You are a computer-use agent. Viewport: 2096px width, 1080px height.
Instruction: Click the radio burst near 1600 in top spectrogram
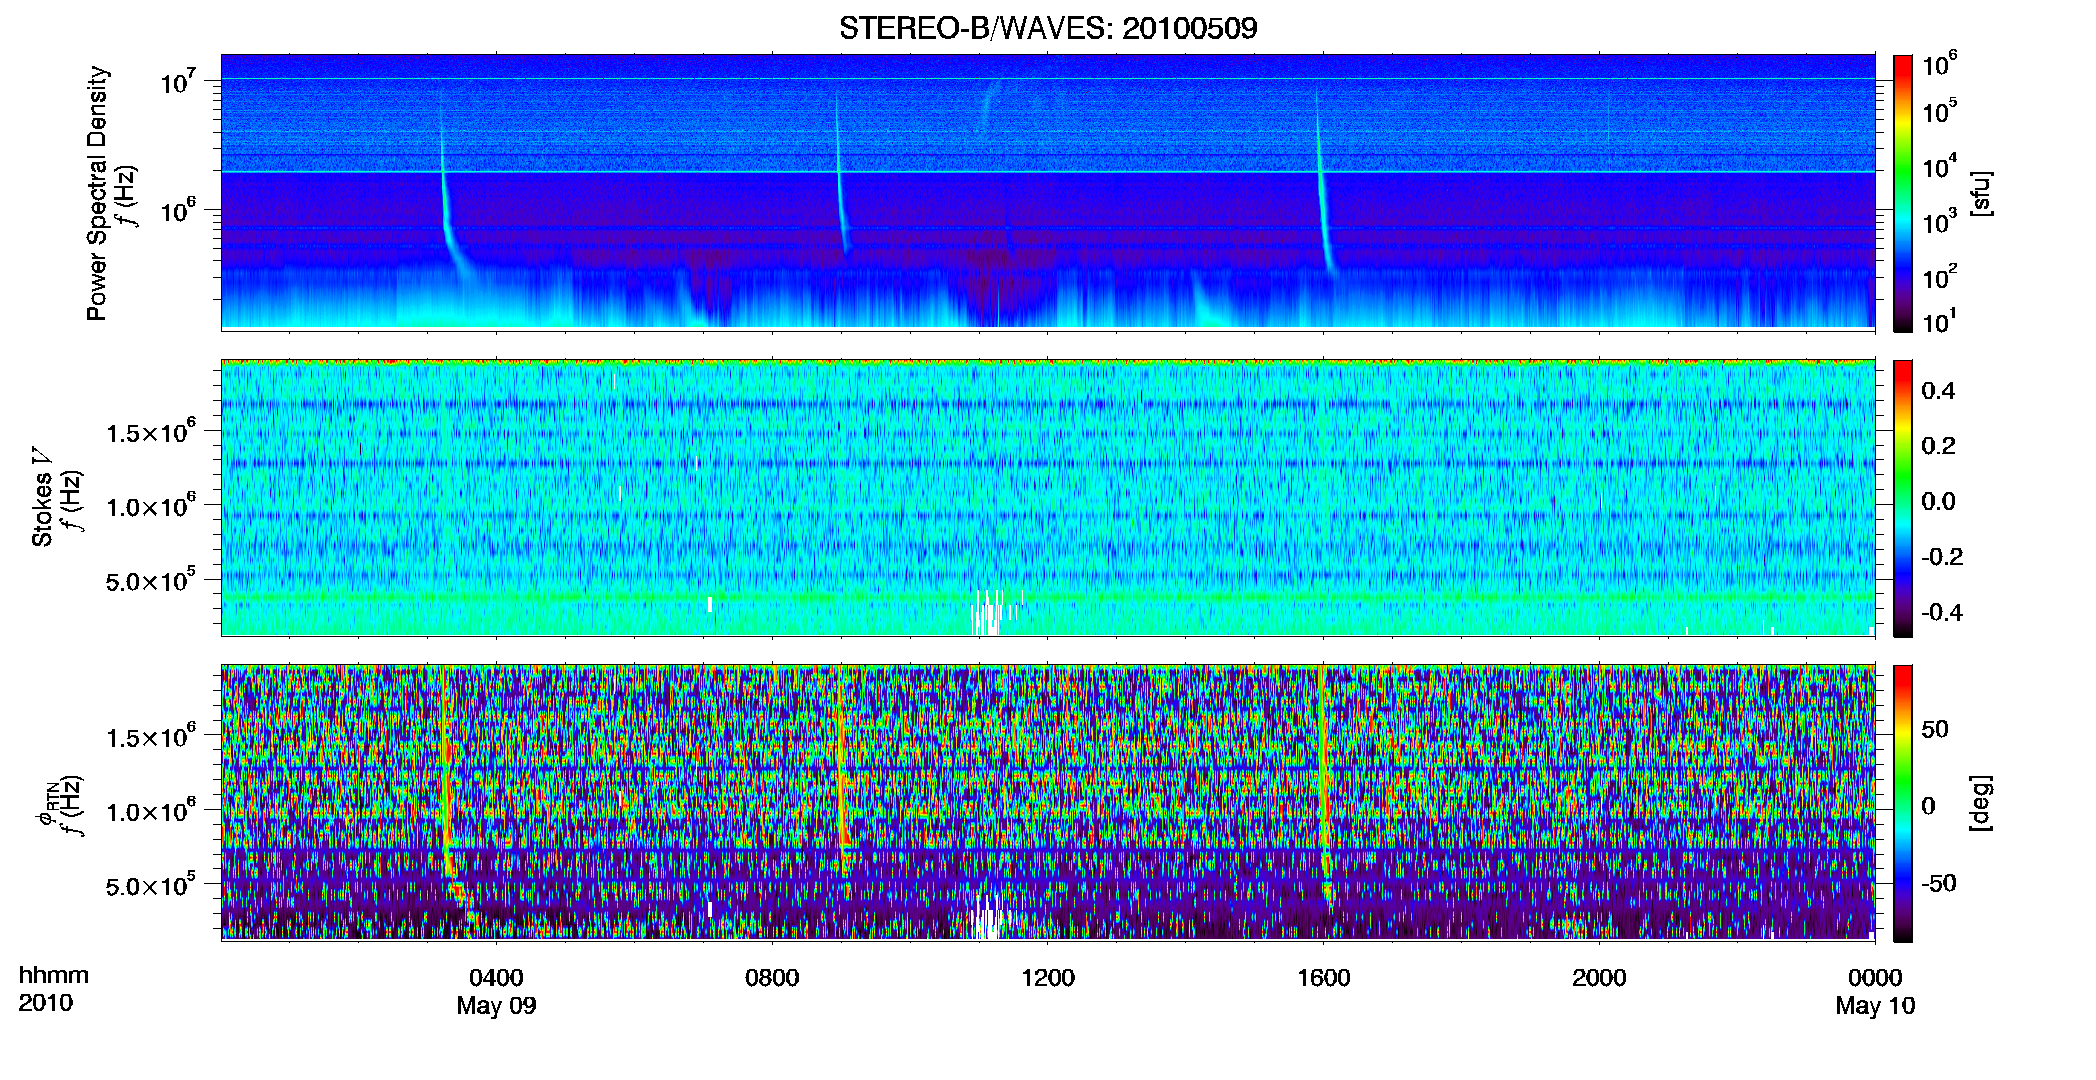click(x=1322, y=190)
